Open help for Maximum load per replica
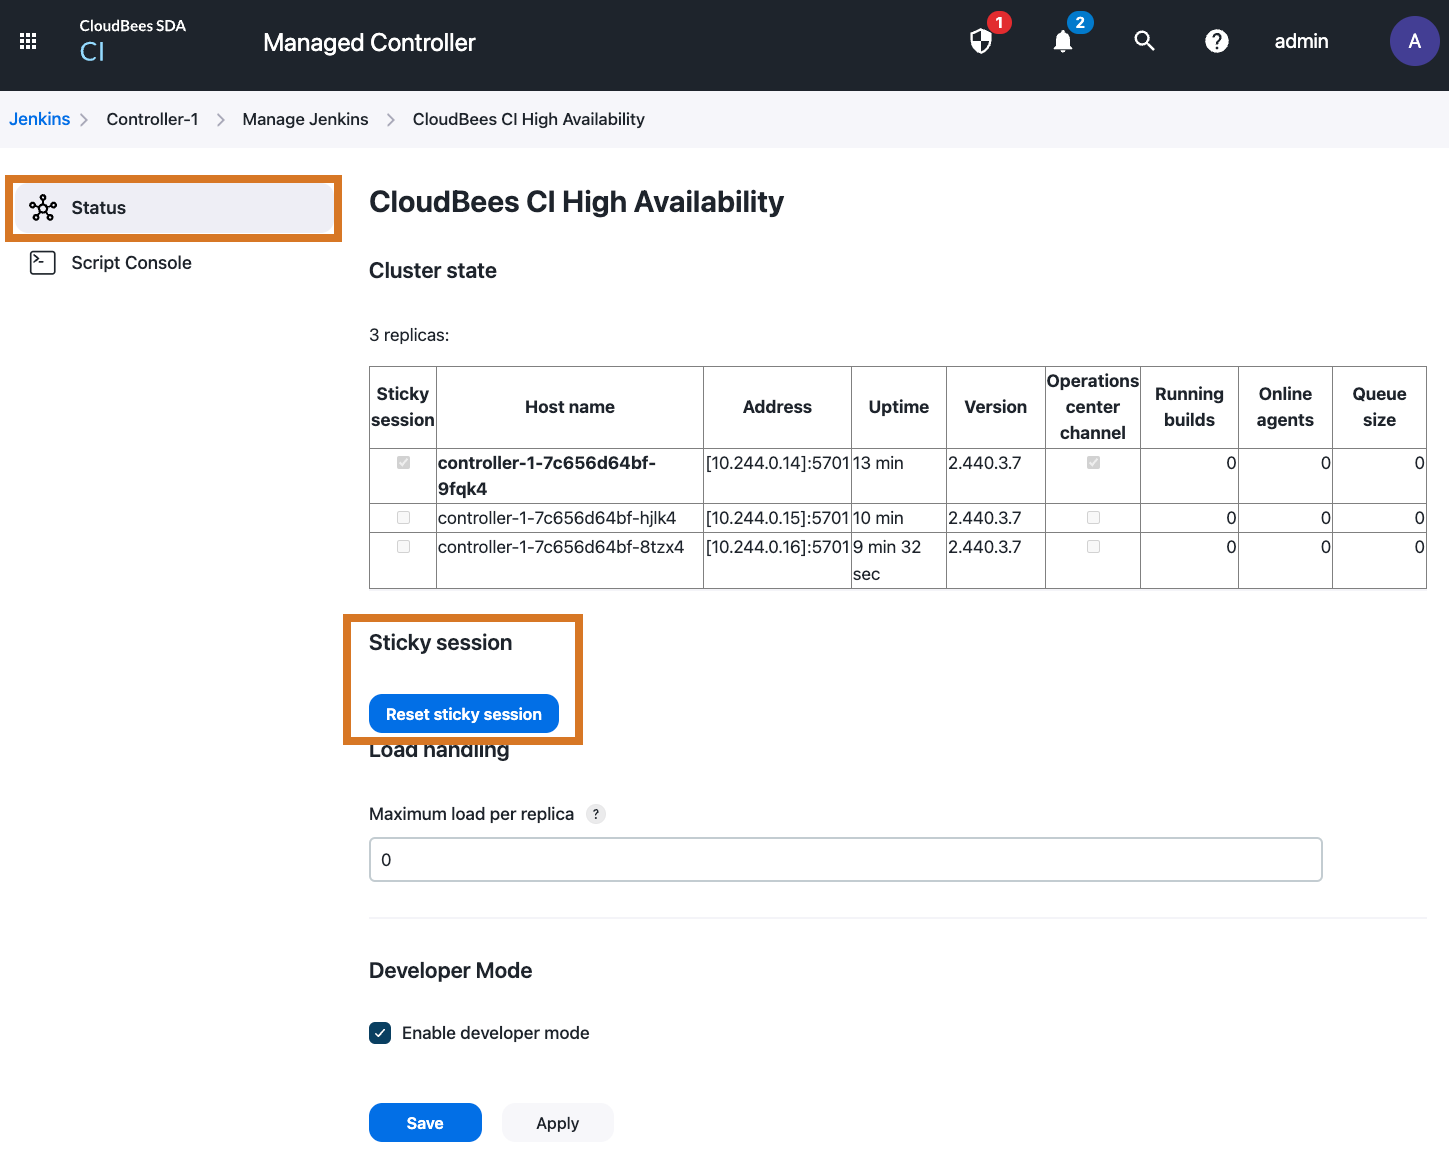The width and height of the screenshot is (1449, 1168). coord(596,814)
